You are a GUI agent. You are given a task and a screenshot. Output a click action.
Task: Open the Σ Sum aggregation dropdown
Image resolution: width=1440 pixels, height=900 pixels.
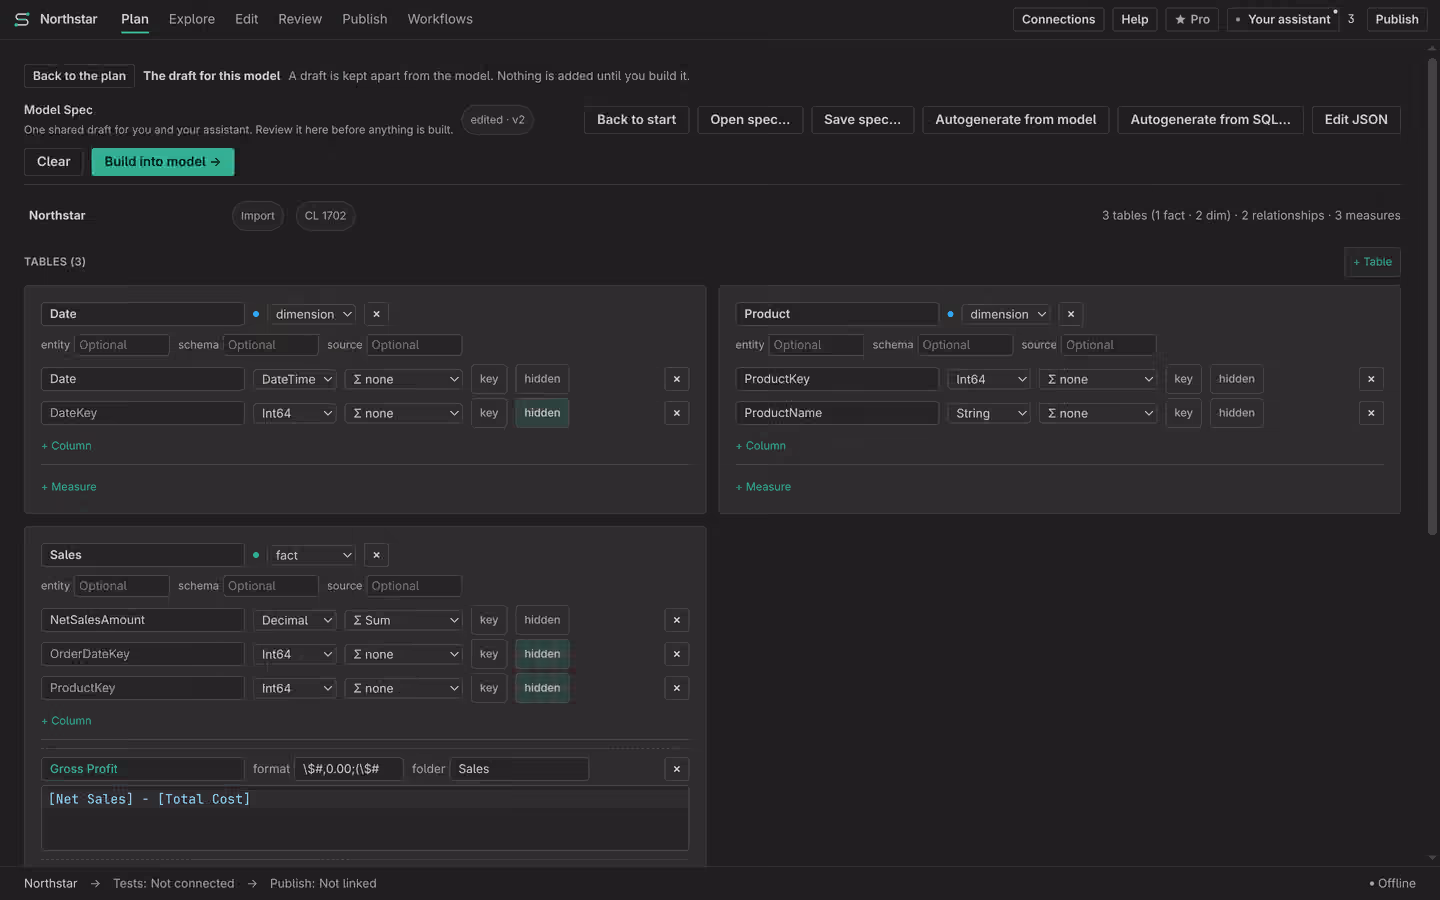pos(403,620)
